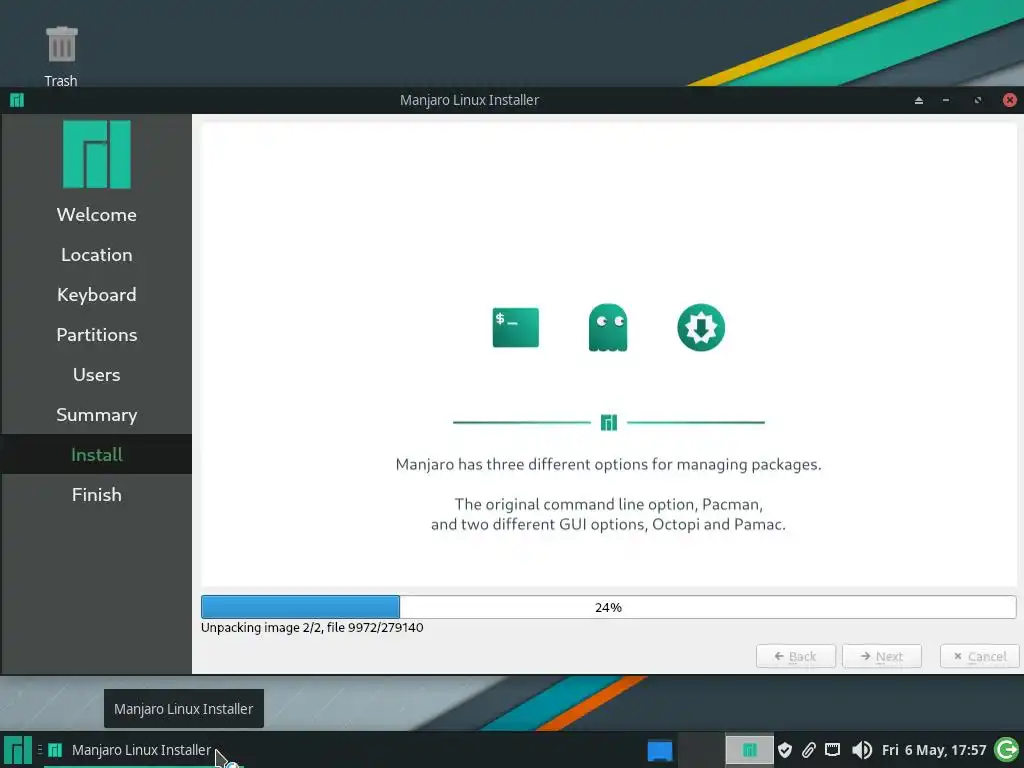Click the blue desktop pager icon in taskbar

pos(660,750)
